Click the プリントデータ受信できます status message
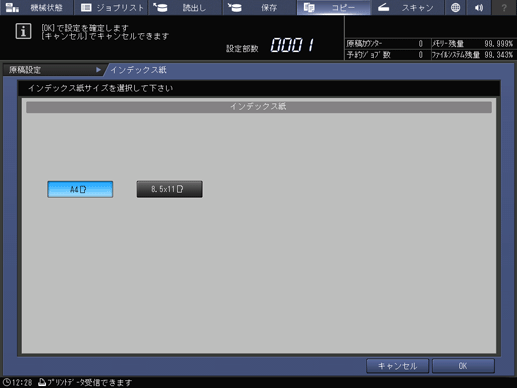 pos(90,382)
